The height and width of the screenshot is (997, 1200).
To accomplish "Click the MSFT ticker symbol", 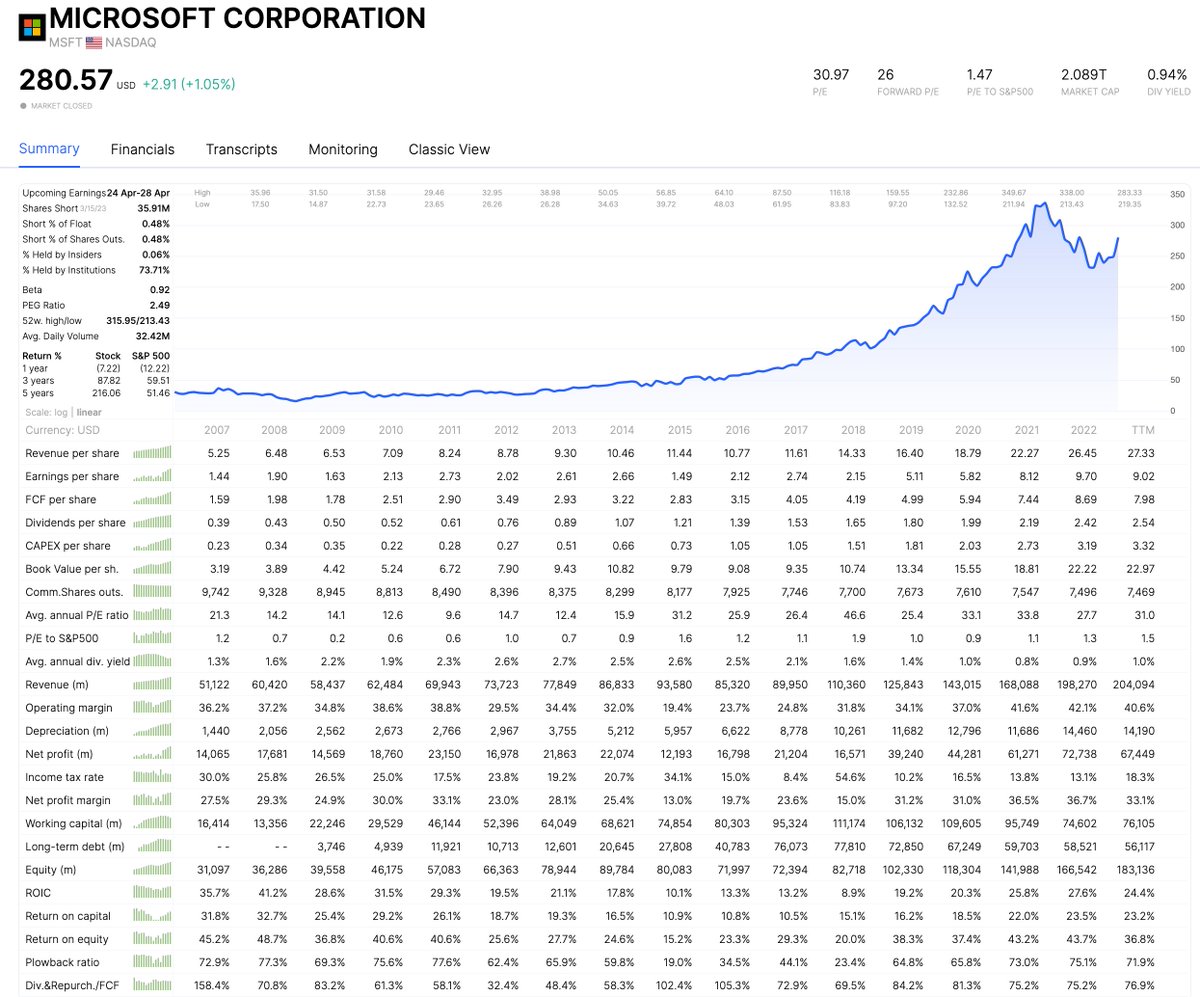I will 66,43.
